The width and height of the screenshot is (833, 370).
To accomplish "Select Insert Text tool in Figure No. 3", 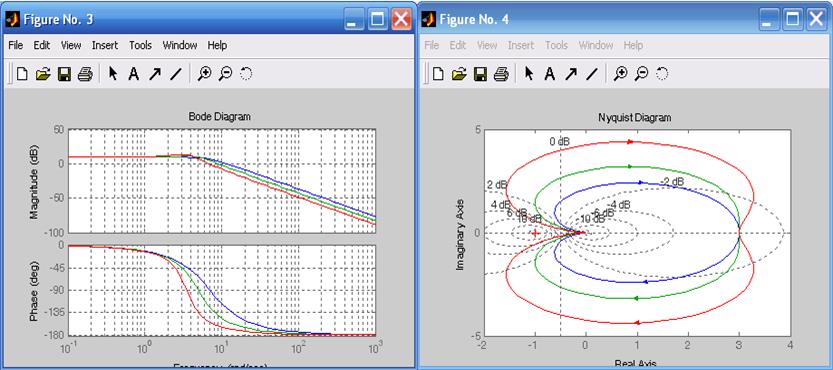I will [134, 74].
